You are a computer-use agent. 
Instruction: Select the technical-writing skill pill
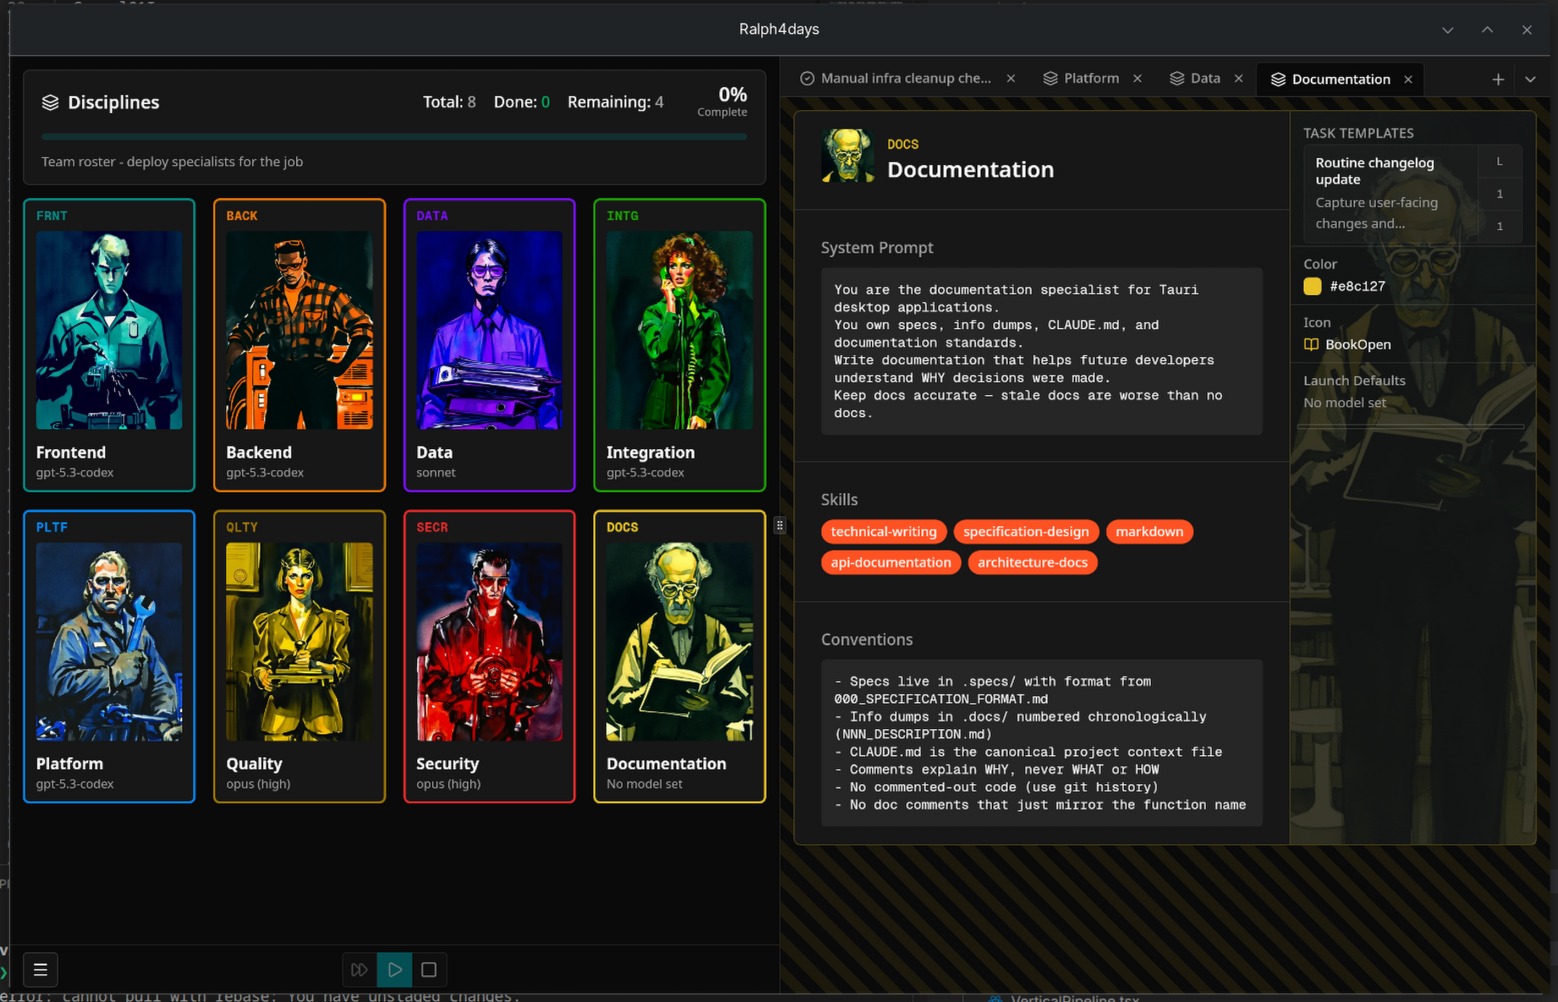[883, 531]
